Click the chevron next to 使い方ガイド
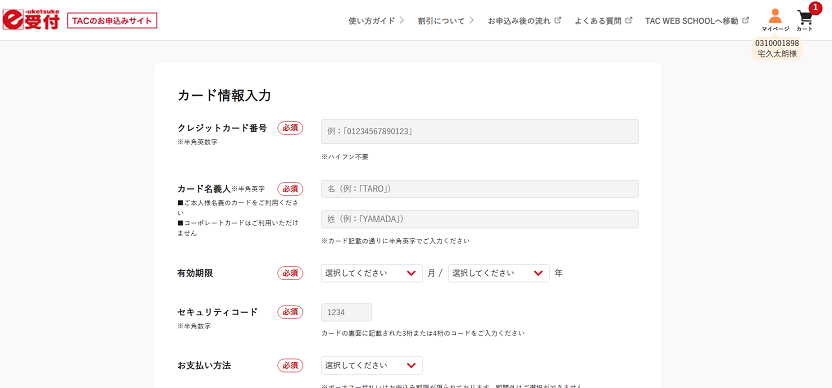832x388 pixels. point(402,21)
